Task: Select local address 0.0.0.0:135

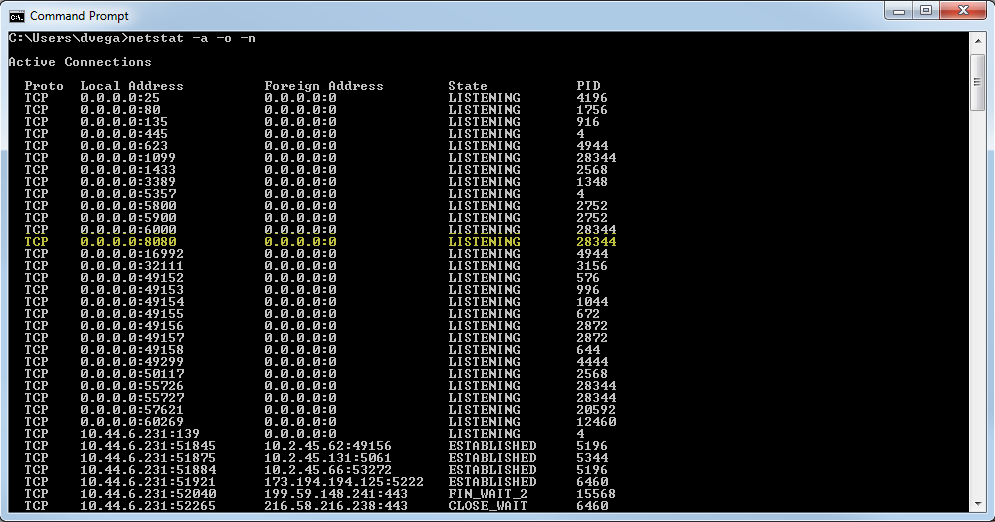Action: tap(124, 122)
